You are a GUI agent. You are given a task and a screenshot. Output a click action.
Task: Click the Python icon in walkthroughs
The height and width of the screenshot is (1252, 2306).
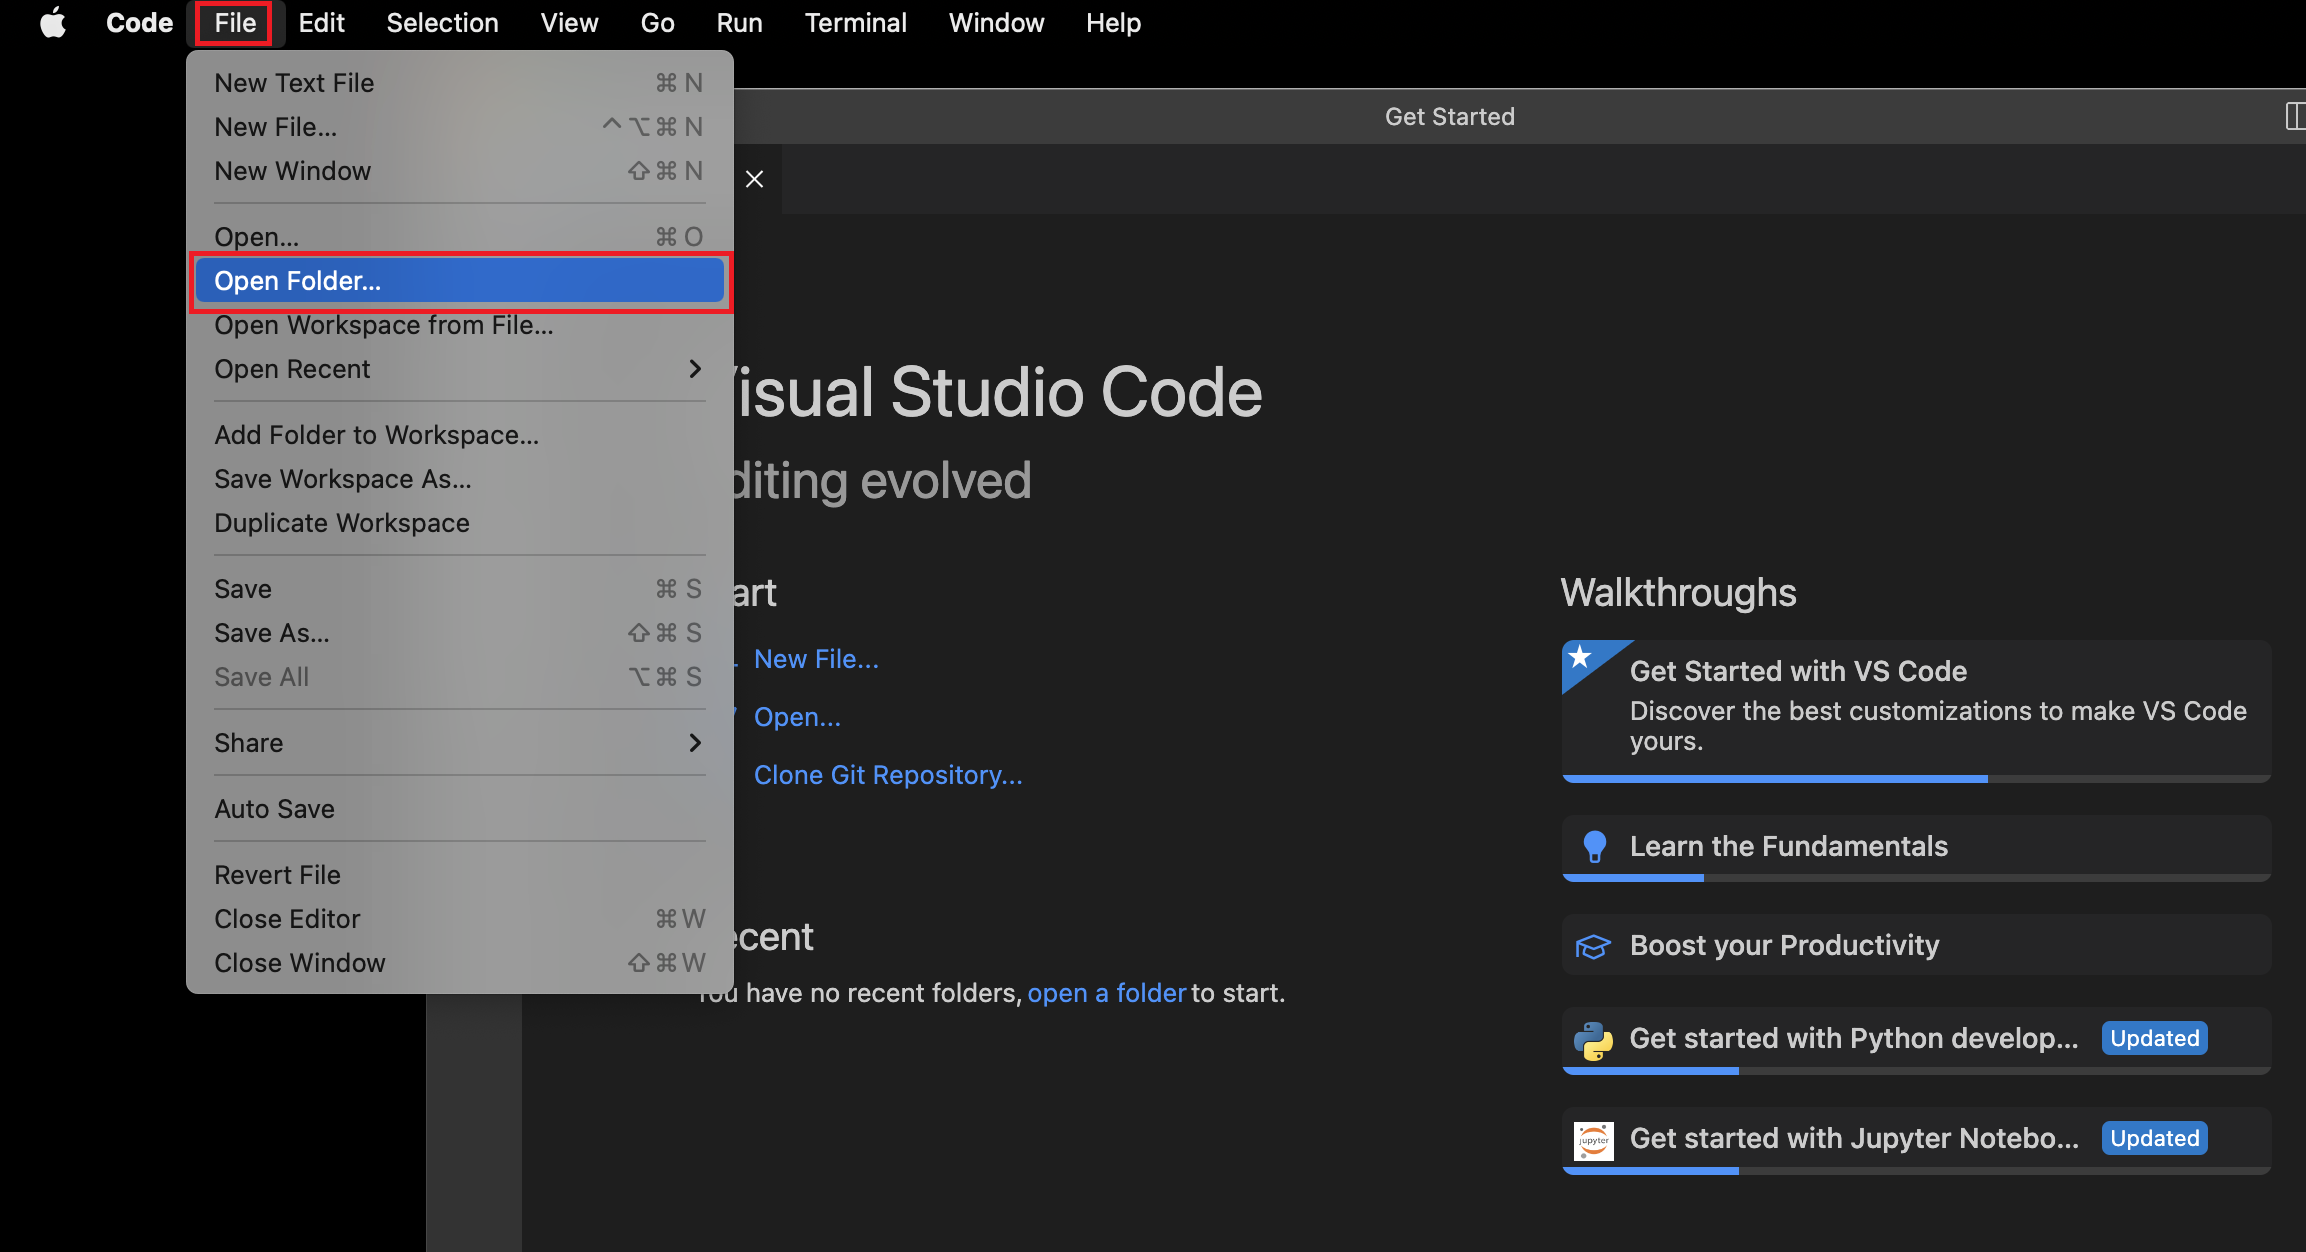click(1593, 1040)
